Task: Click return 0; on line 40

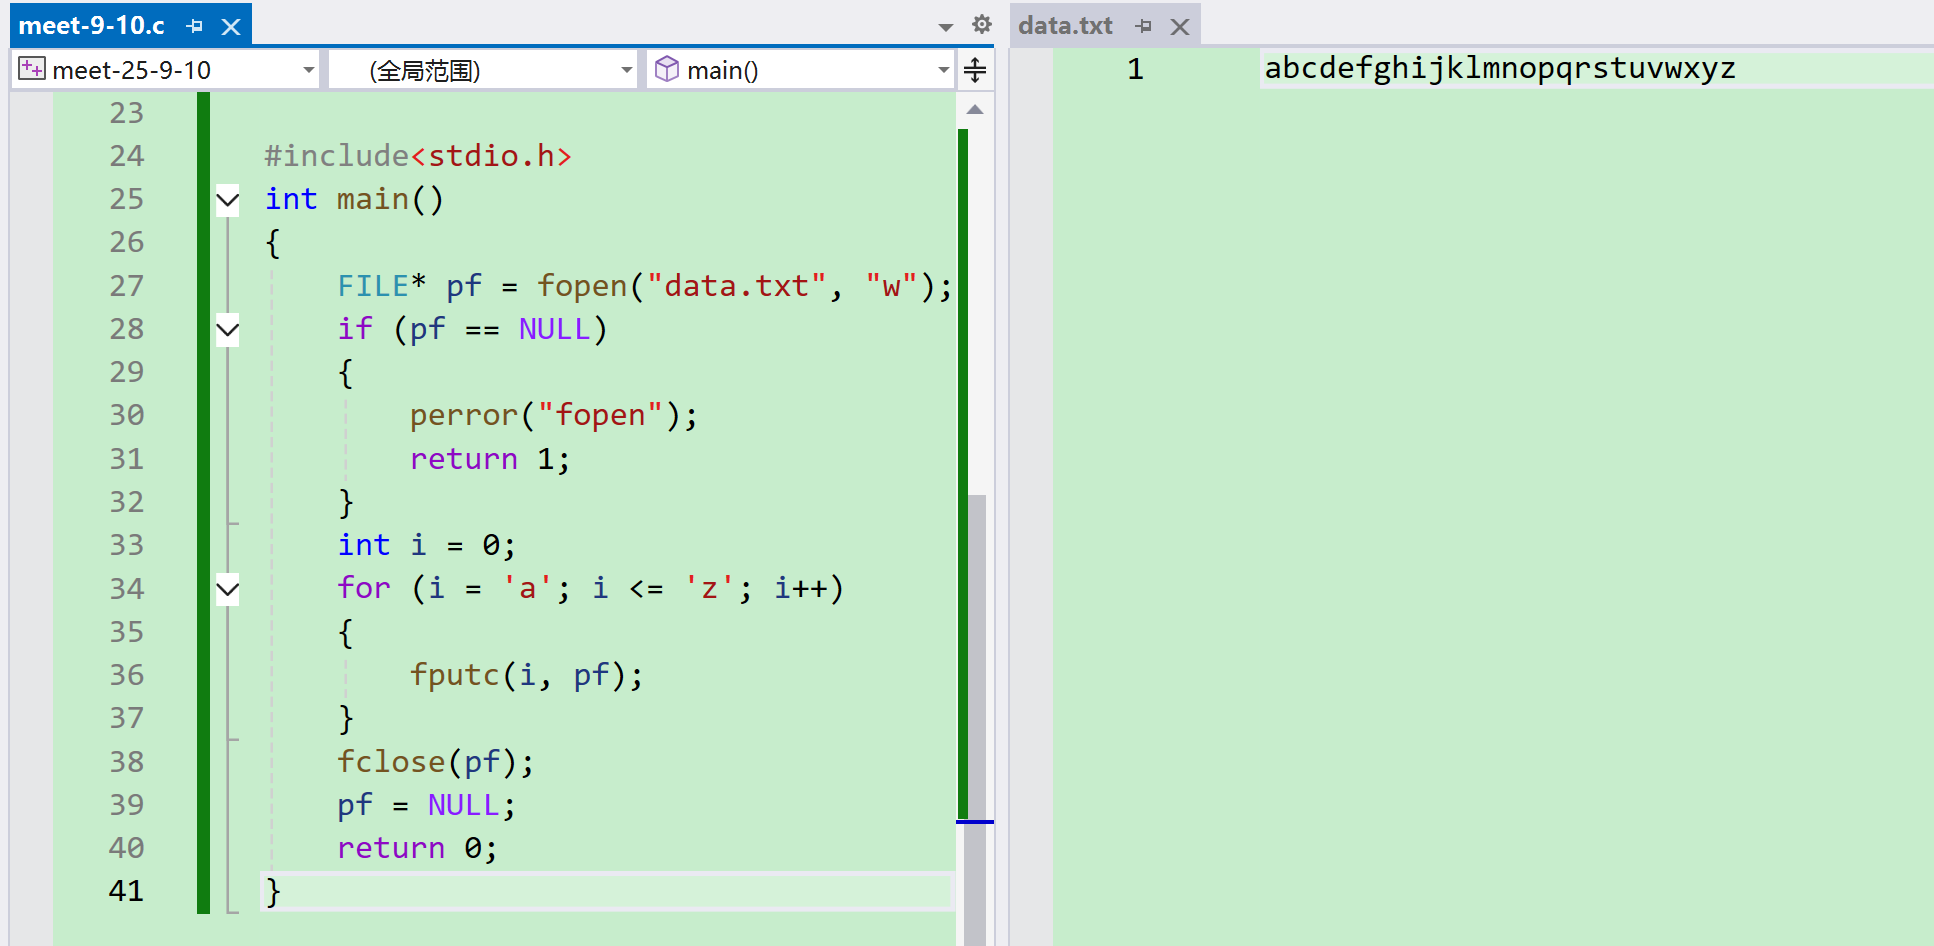Action: coord(417,848)
